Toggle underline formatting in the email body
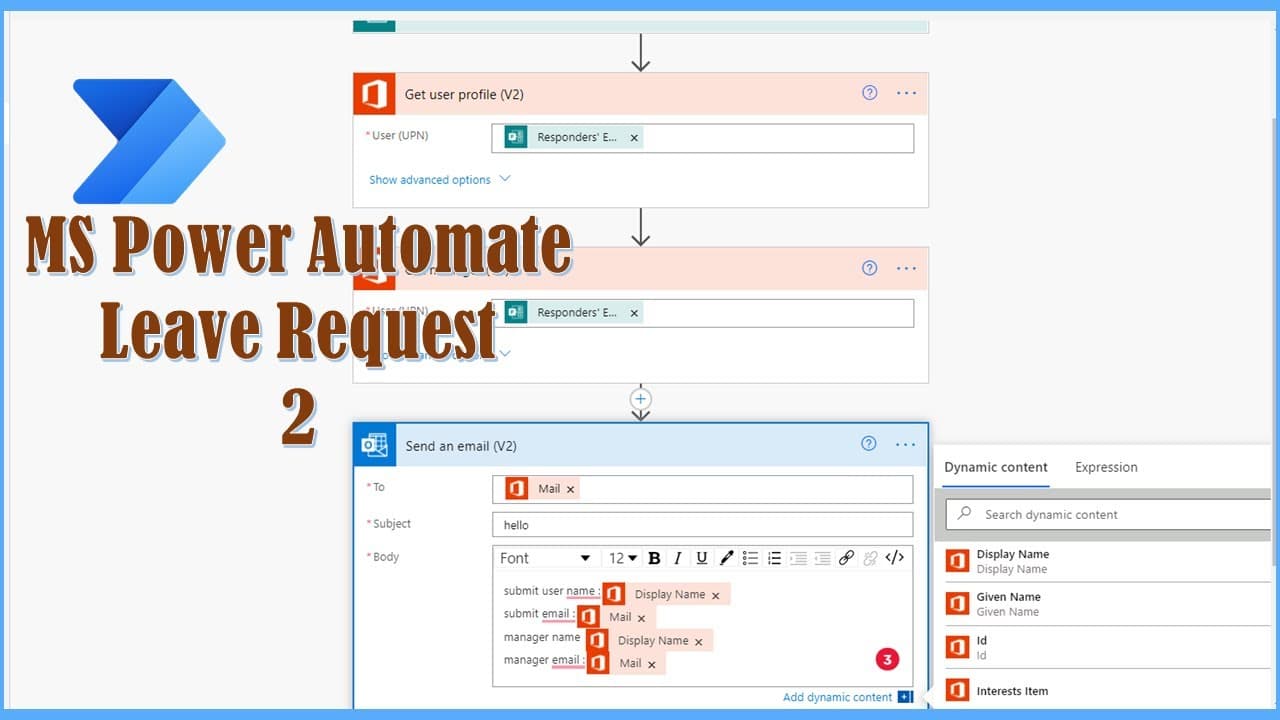1280x720 pixels. 702,558
